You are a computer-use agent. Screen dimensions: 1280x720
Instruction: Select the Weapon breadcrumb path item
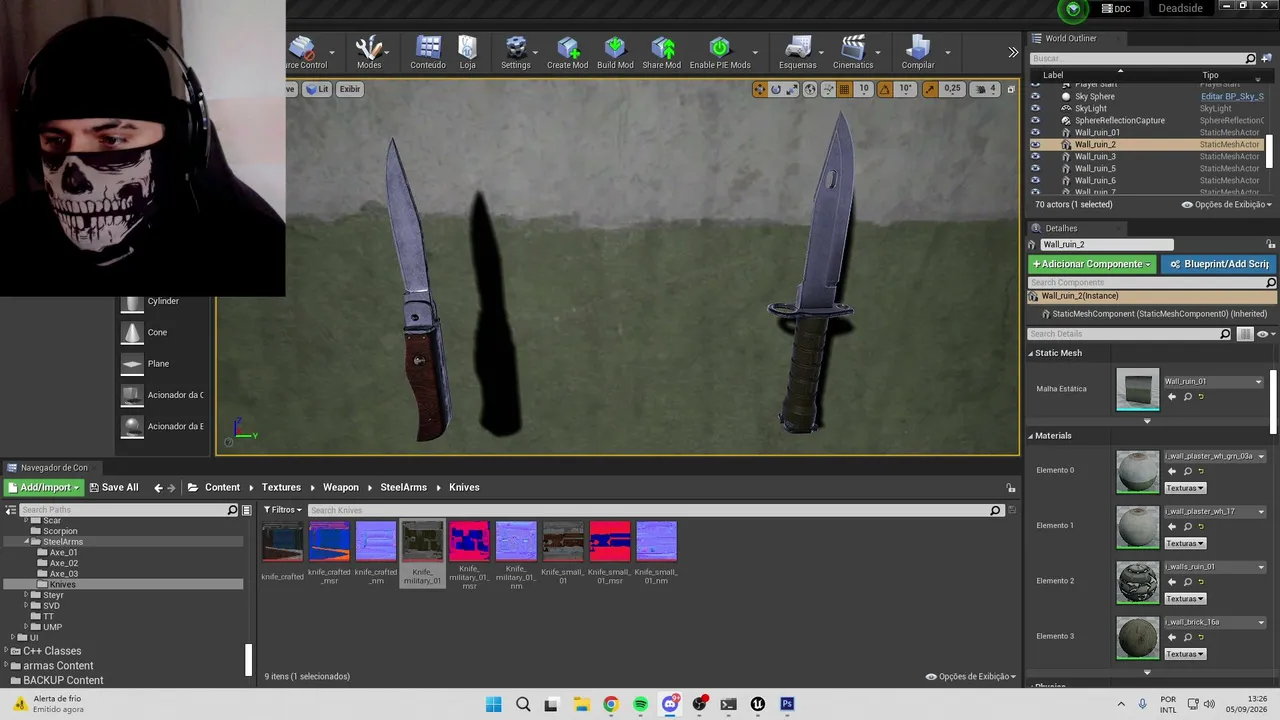[x=340, y=487]
